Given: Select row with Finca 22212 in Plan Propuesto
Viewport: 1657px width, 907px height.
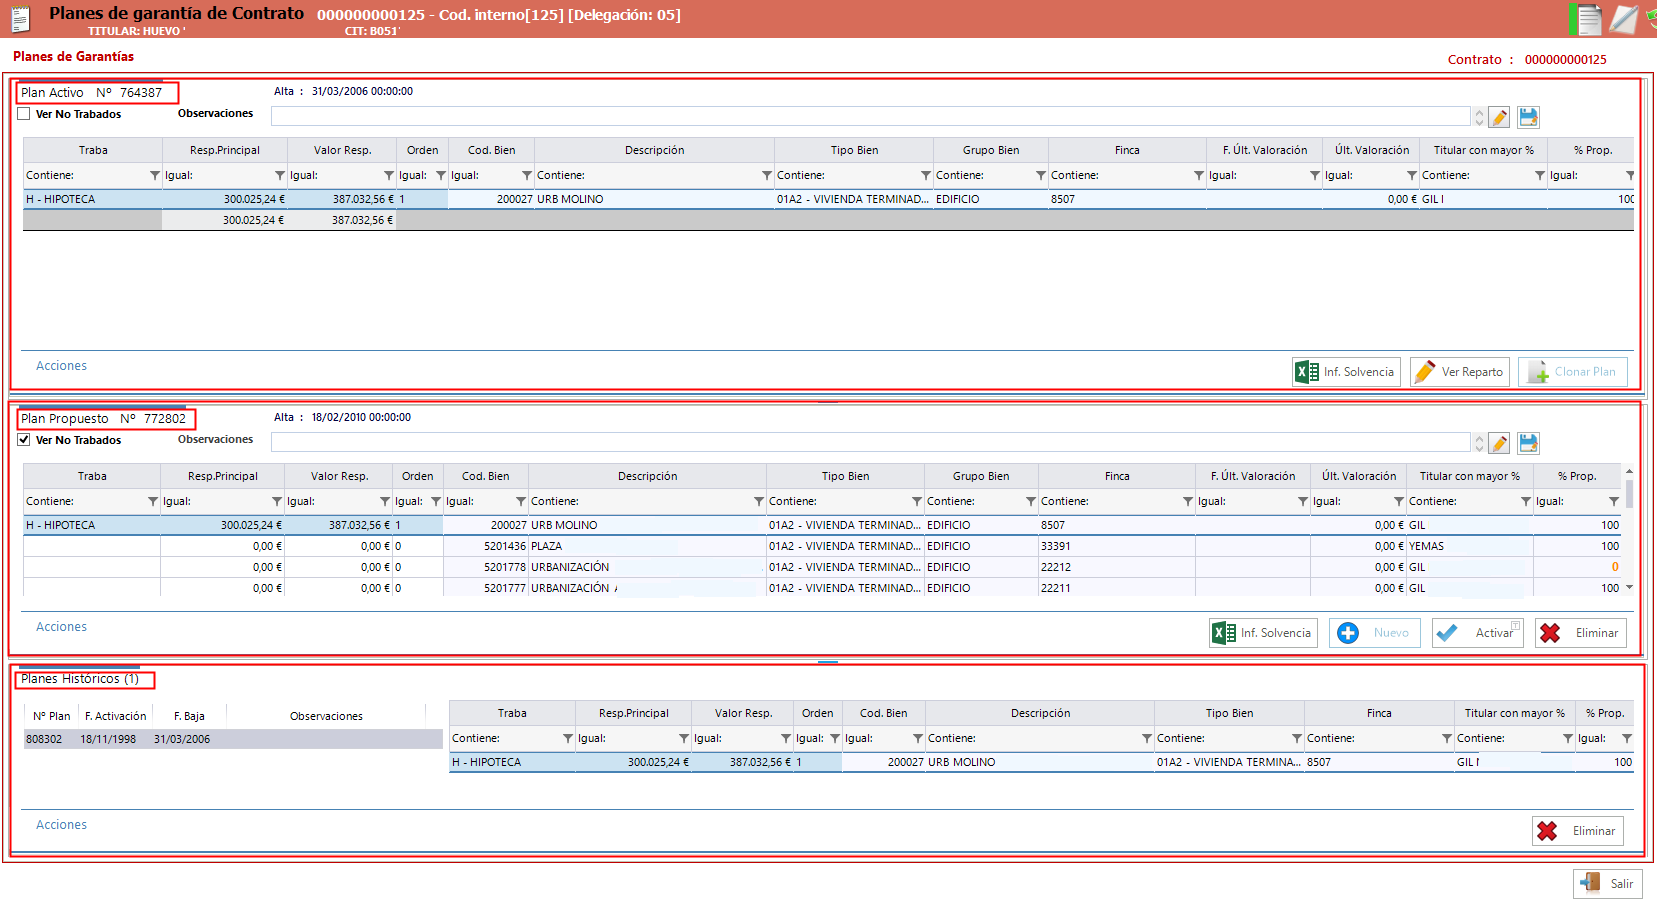Looking at the screenshot, I should pyautogui.click(x=821, y=567).
